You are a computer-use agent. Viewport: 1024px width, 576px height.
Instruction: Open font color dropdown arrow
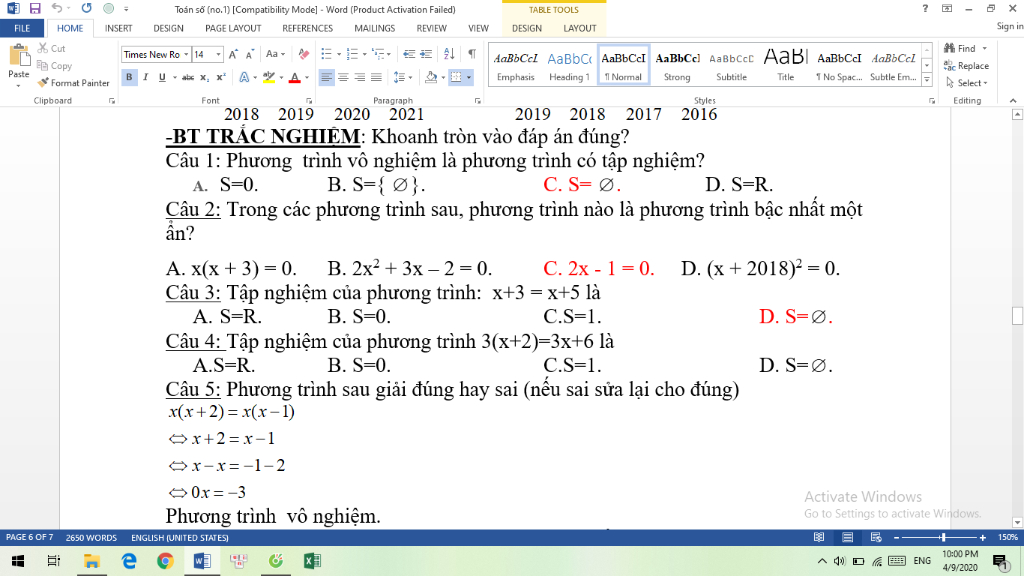(x=307, y=77)
